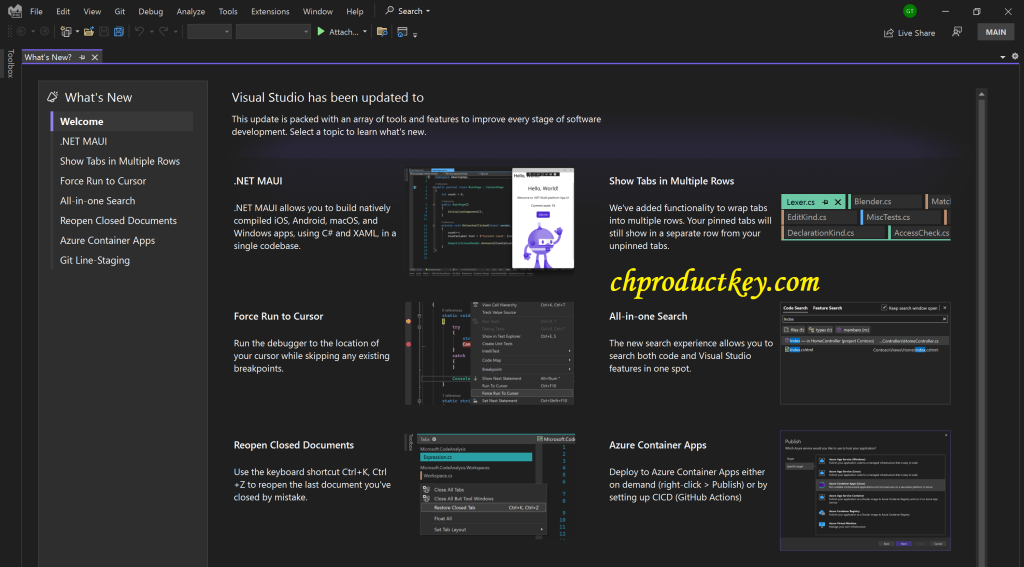Image resolution: width=1024 pixels, height=567 pixels.
Task: Open the Solution Platforms combo box
Action: (272, 31)
